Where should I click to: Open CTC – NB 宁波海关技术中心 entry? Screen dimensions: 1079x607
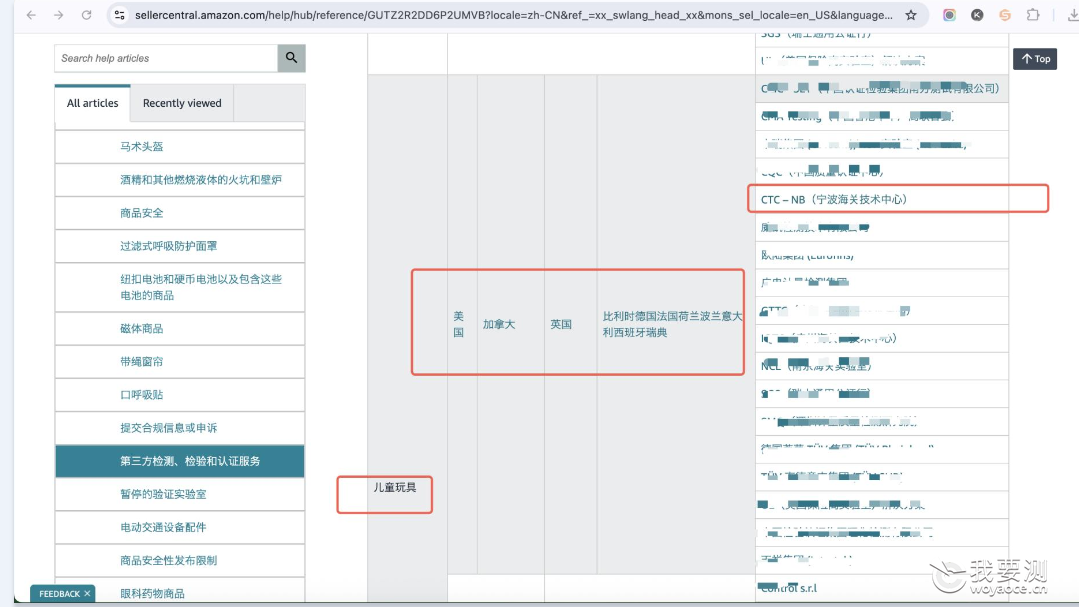834,200
